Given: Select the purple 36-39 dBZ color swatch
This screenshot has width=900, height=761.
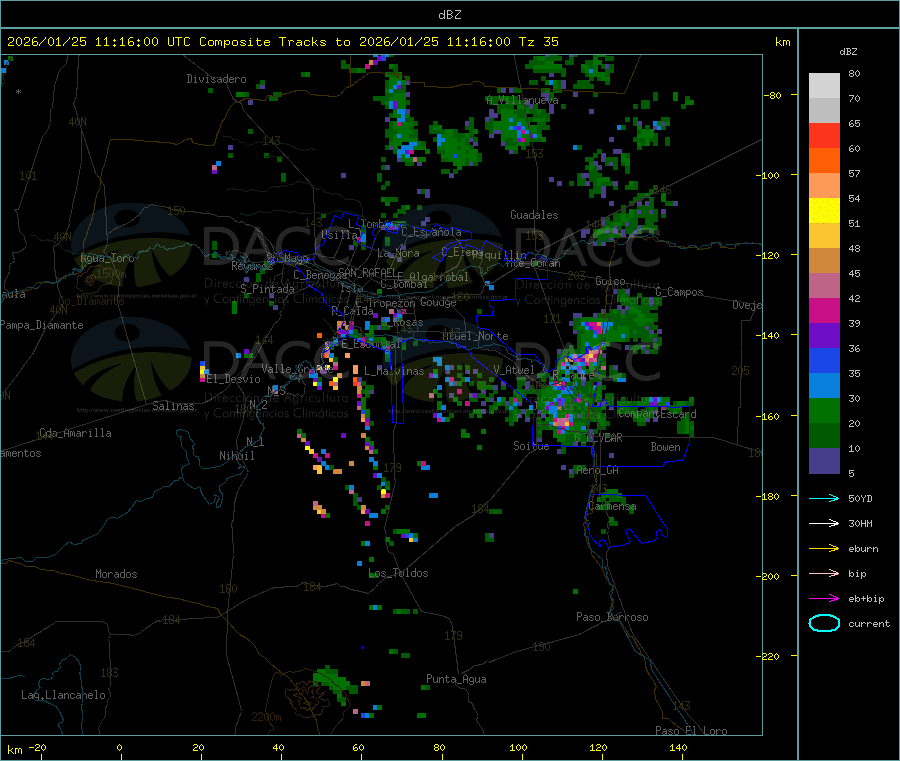Looking at the screenshot, I should 824,336.
